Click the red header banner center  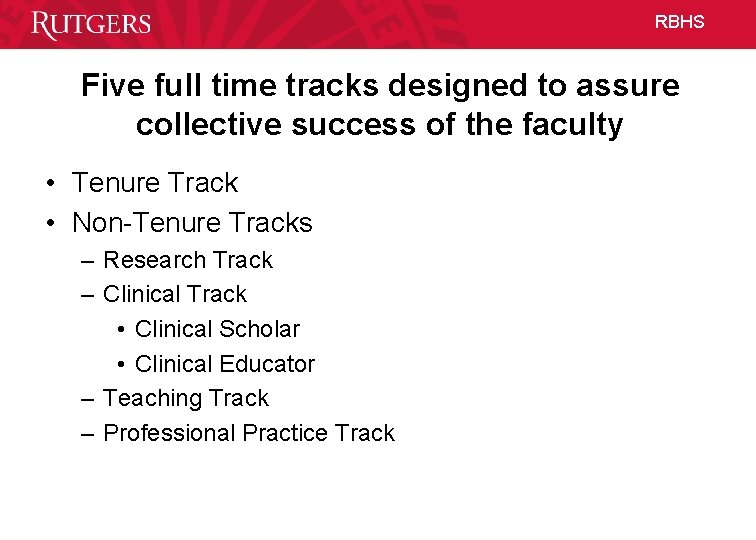378,24
